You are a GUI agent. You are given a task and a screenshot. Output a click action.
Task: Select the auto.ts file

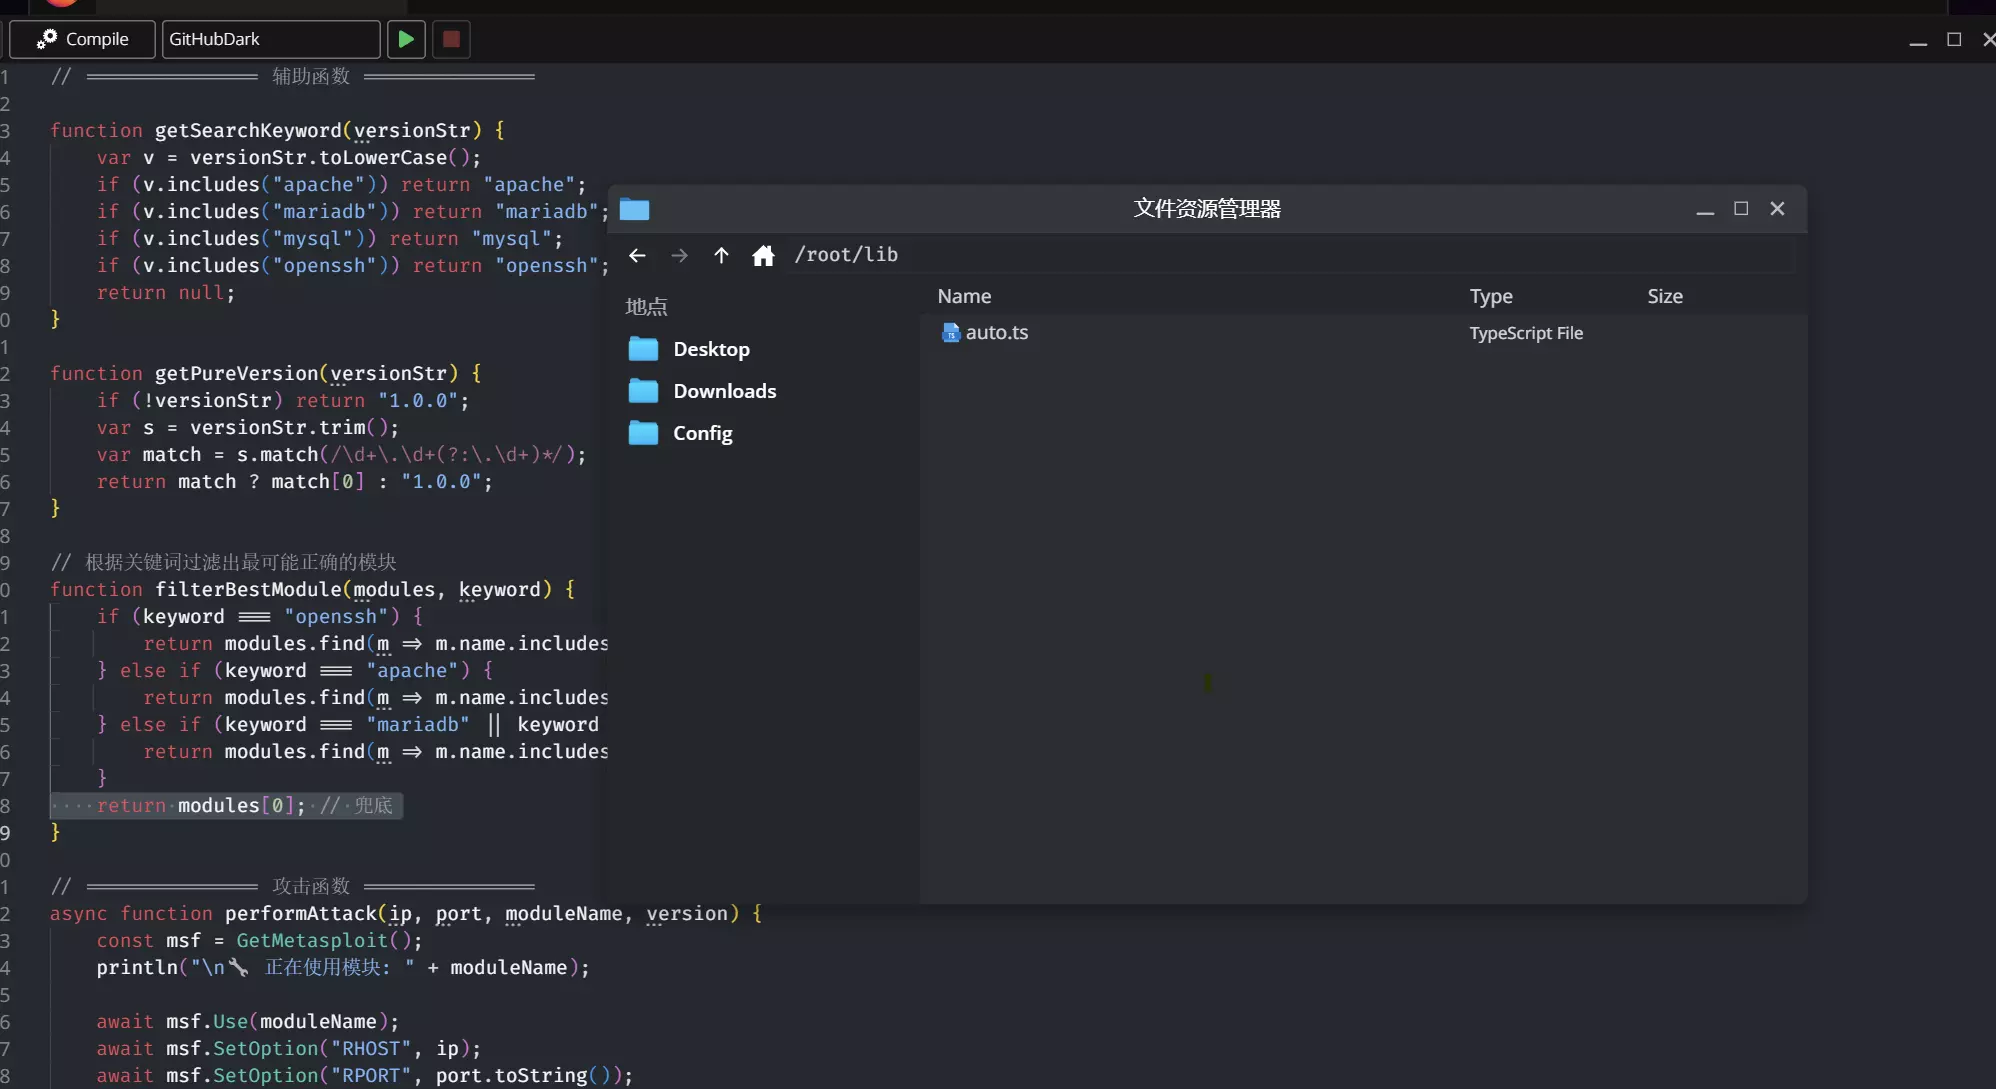click(x=996, y=332)
